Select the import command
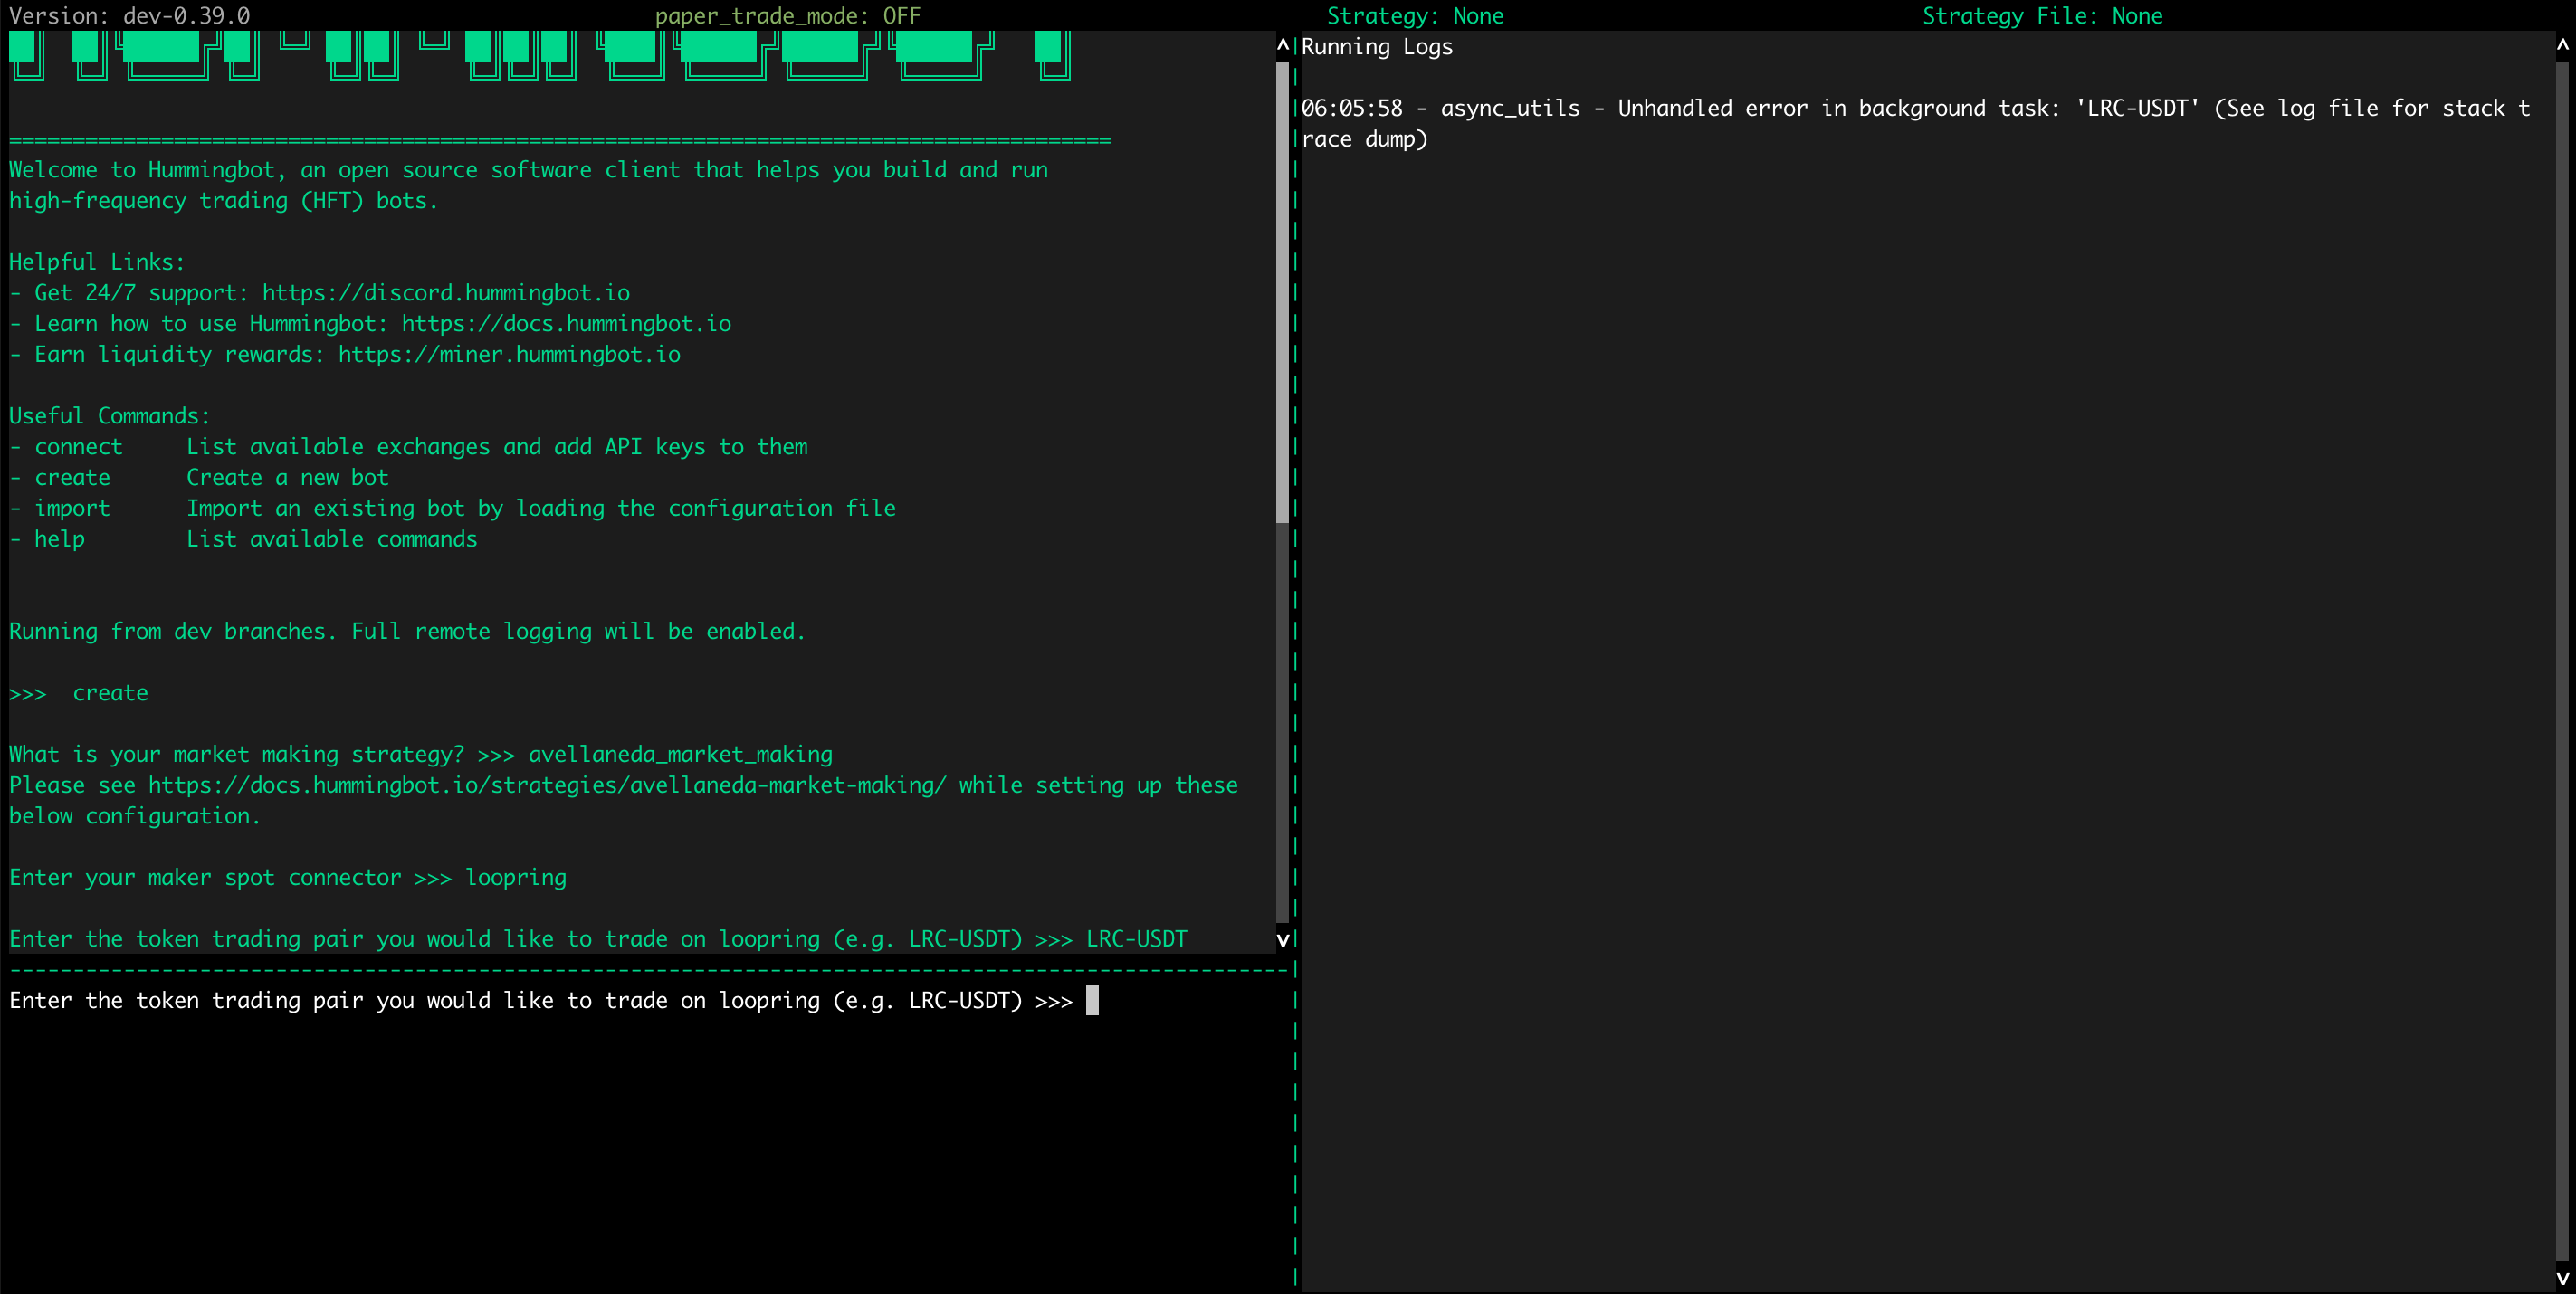This screenshot has height=1294, width=2576. (x=72, y=508)
